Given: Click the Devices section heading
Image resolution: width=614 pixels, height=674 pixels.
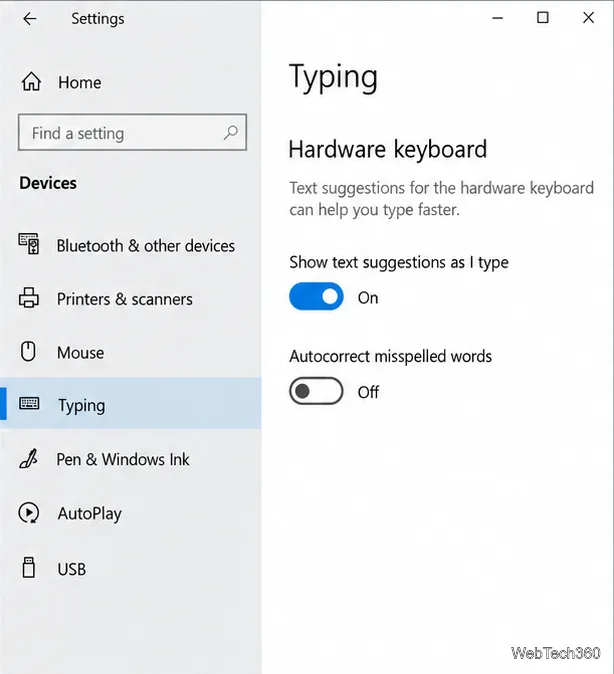Looking at the screenshot, I should pyautogui.click(x=48, y=183).
